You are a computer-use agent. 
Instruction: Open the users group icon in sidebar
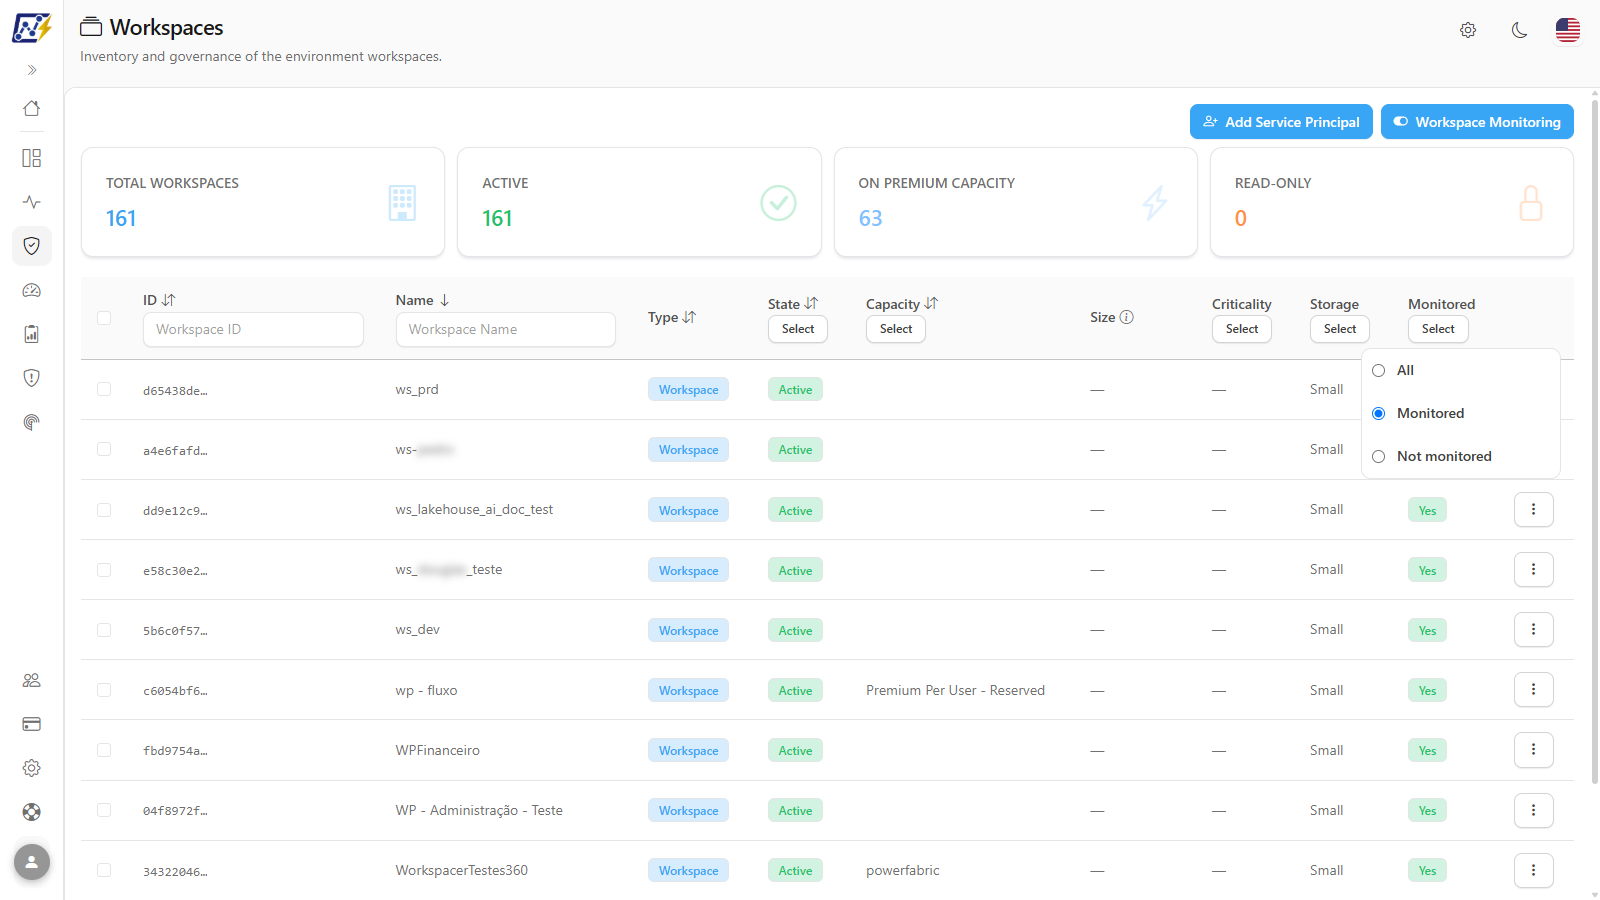point(32,680)
